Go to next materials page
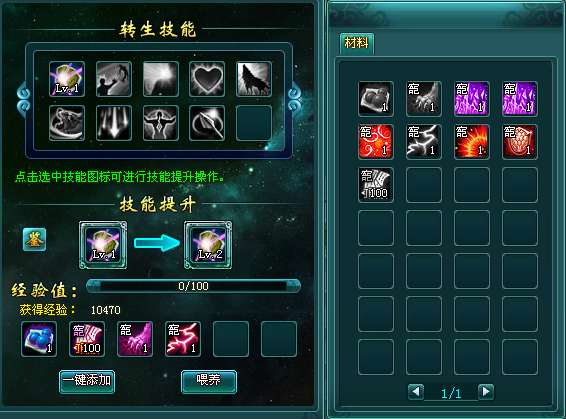 pos(486,392)
